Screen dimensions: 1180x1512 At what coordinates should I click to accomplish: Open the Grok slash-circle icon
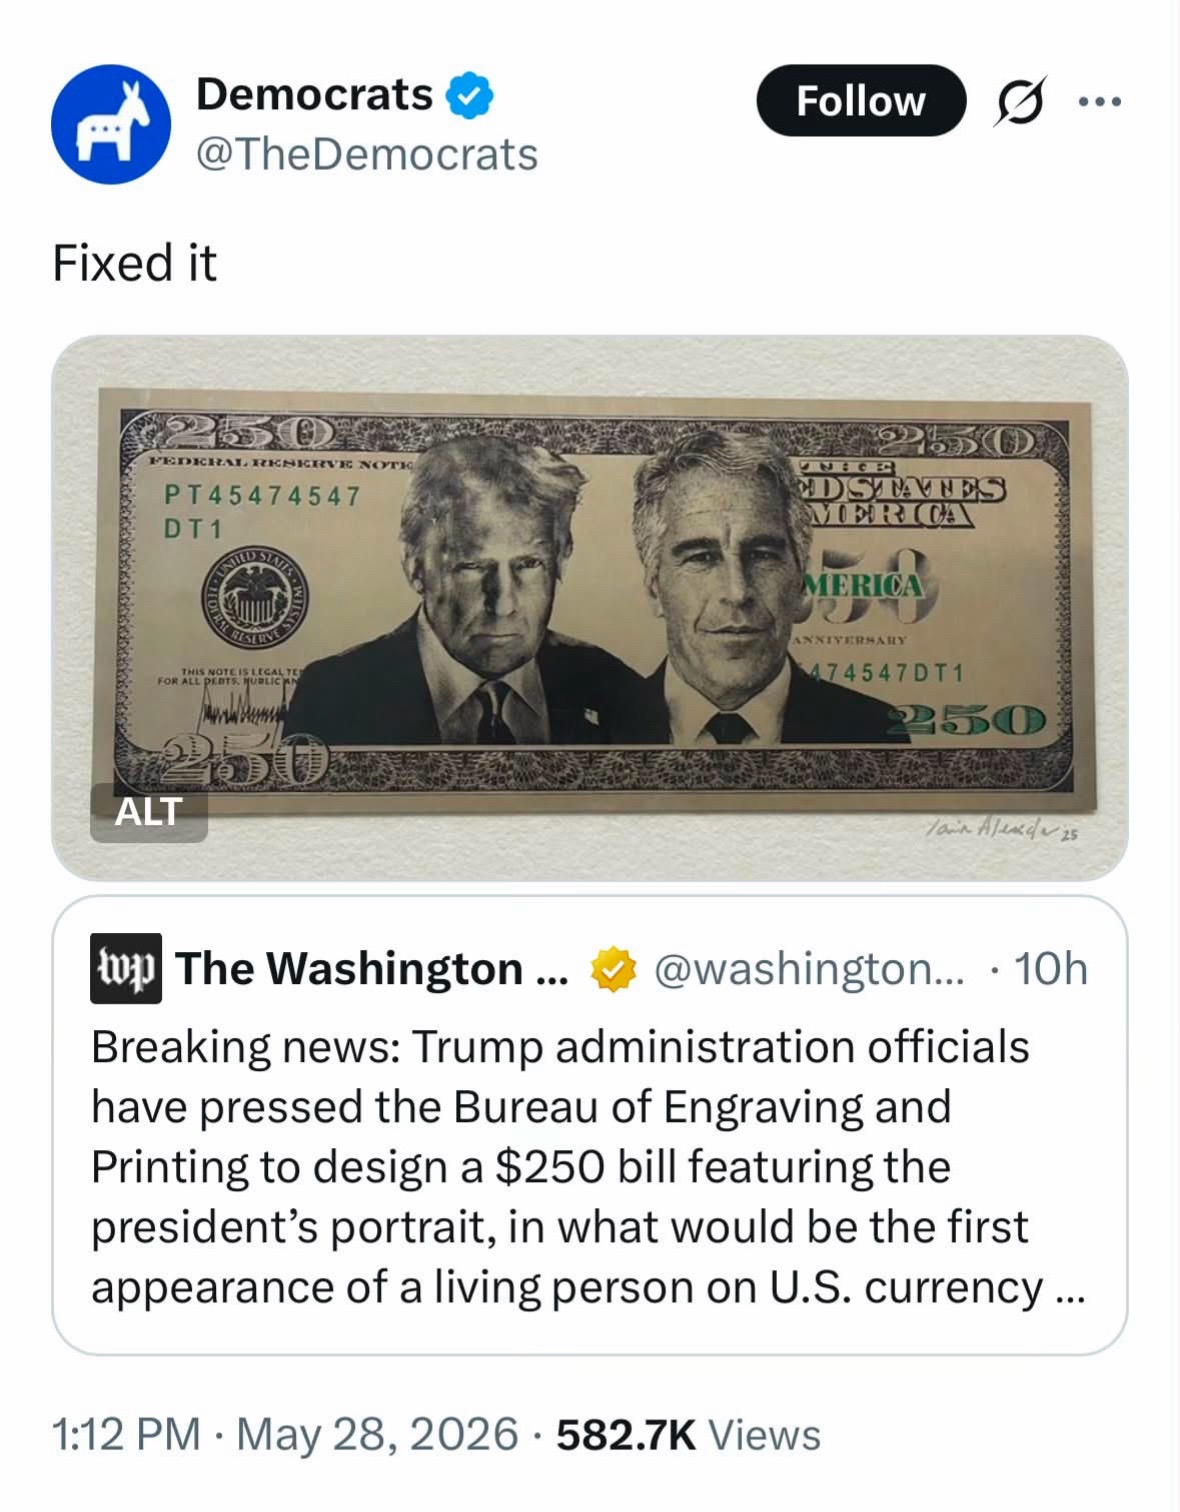coord(1019,102)
